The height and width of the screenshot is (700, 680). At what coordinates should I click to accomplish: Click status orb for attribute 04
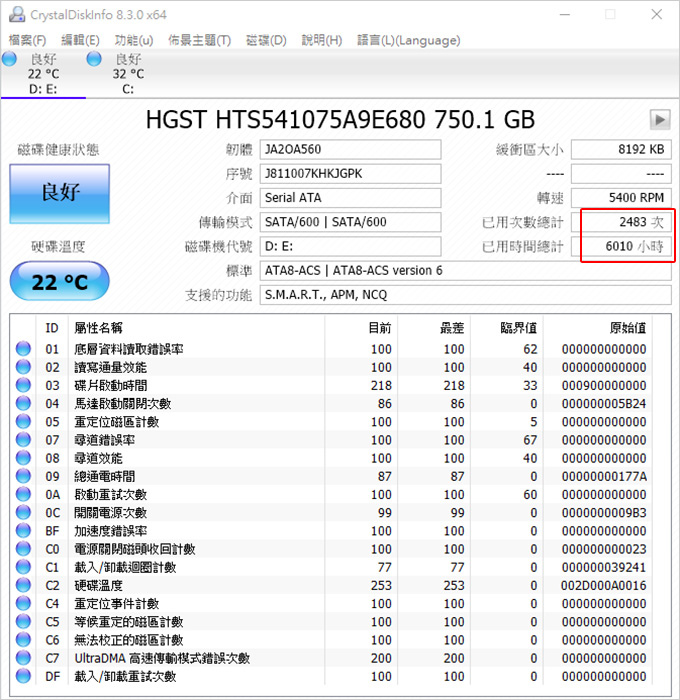[x=23, y=403]
